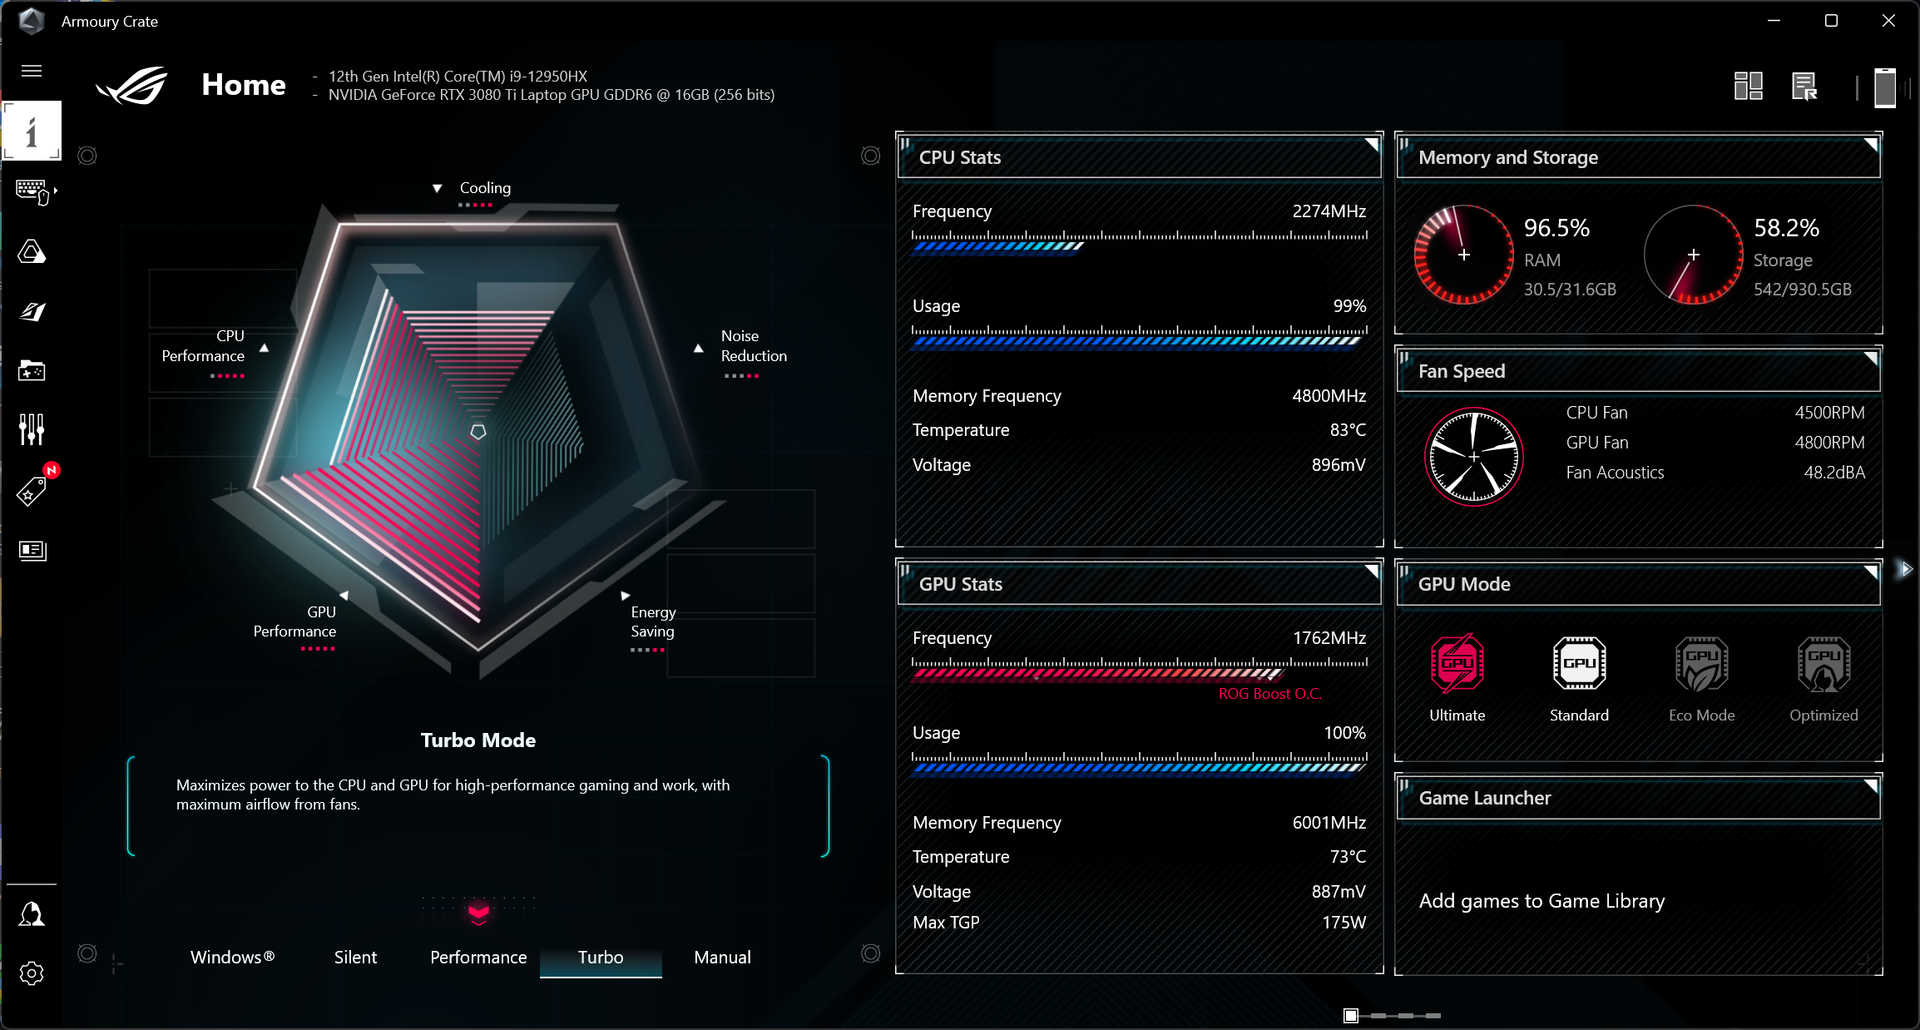Viewport: 1920px width, 1030px height.
Task: Click the Cooling triangle marker
Action: 437,188
